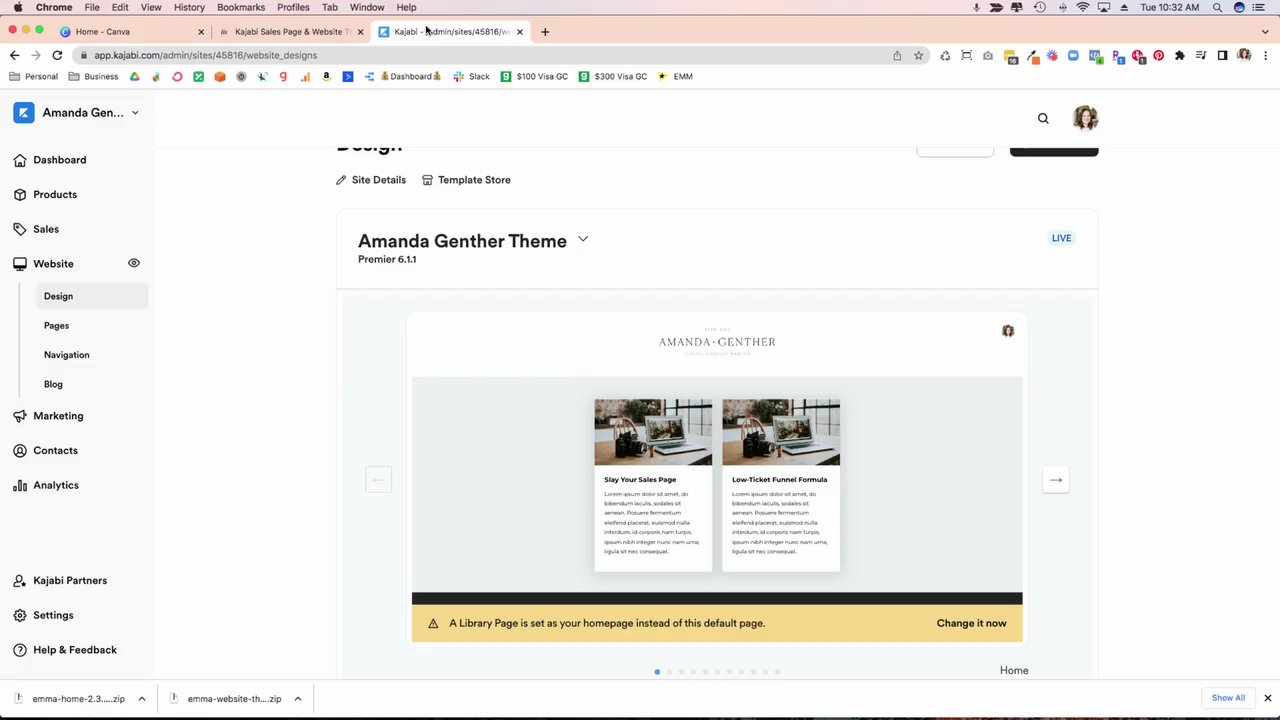This screenshot has height=720, width=1280.
Task: Open the user profile avatar menu
Action: coord(1085,118)
